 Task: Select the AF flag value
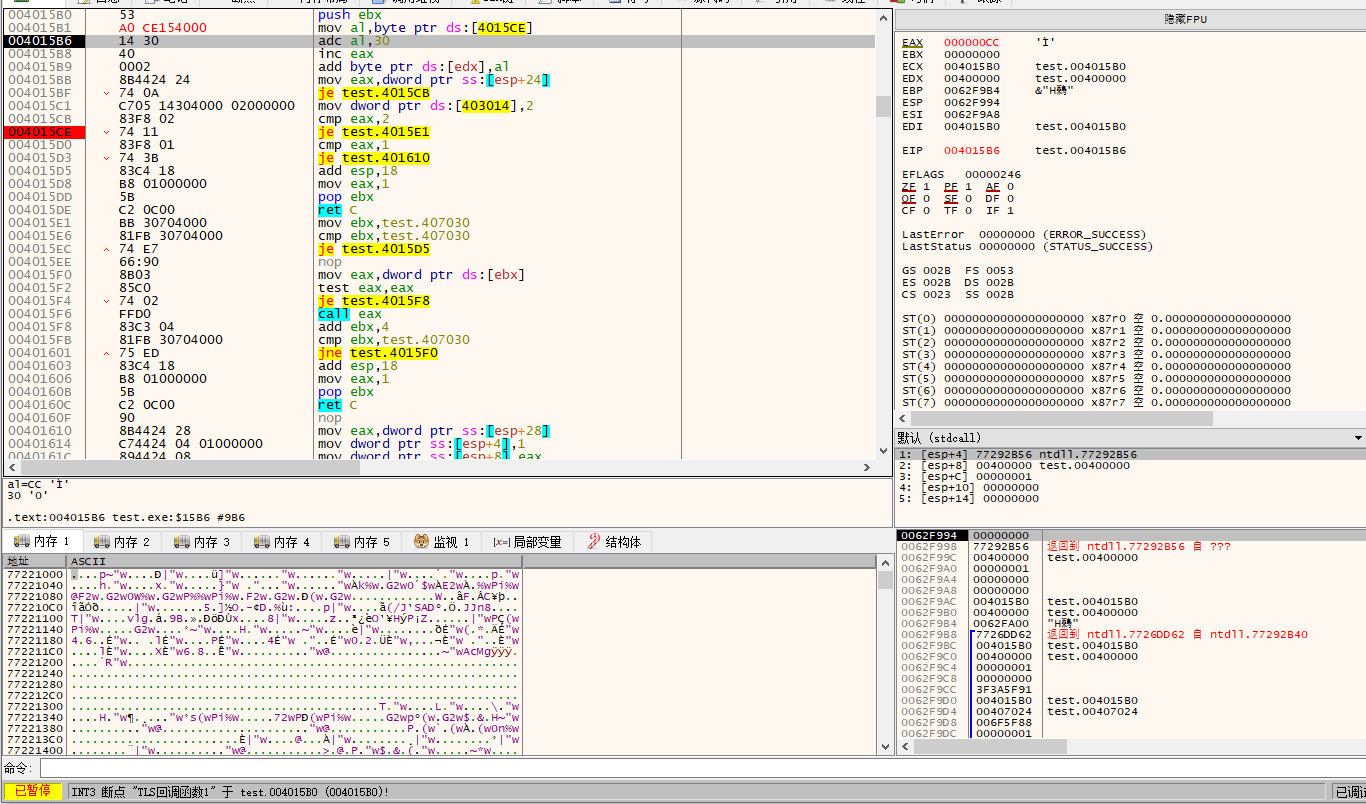[x=1009, y=187]
